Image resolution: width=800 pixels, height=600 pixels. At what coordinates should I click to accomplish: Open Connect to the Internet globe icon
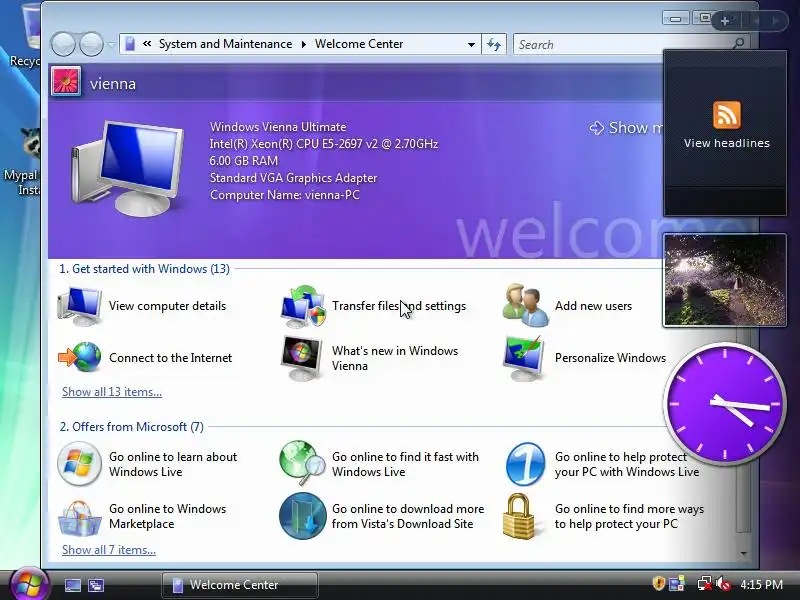click(80, 357)
